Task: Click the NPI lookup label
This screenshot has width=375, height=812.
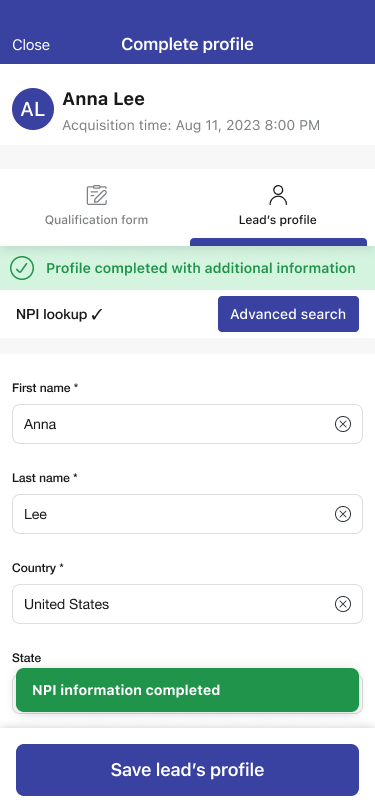Action: pos(51,314)
